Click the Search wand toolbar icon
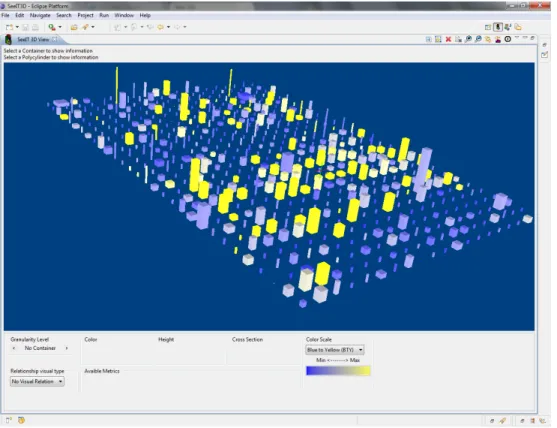Screen dimensions: 557x428 click(85, 27)
